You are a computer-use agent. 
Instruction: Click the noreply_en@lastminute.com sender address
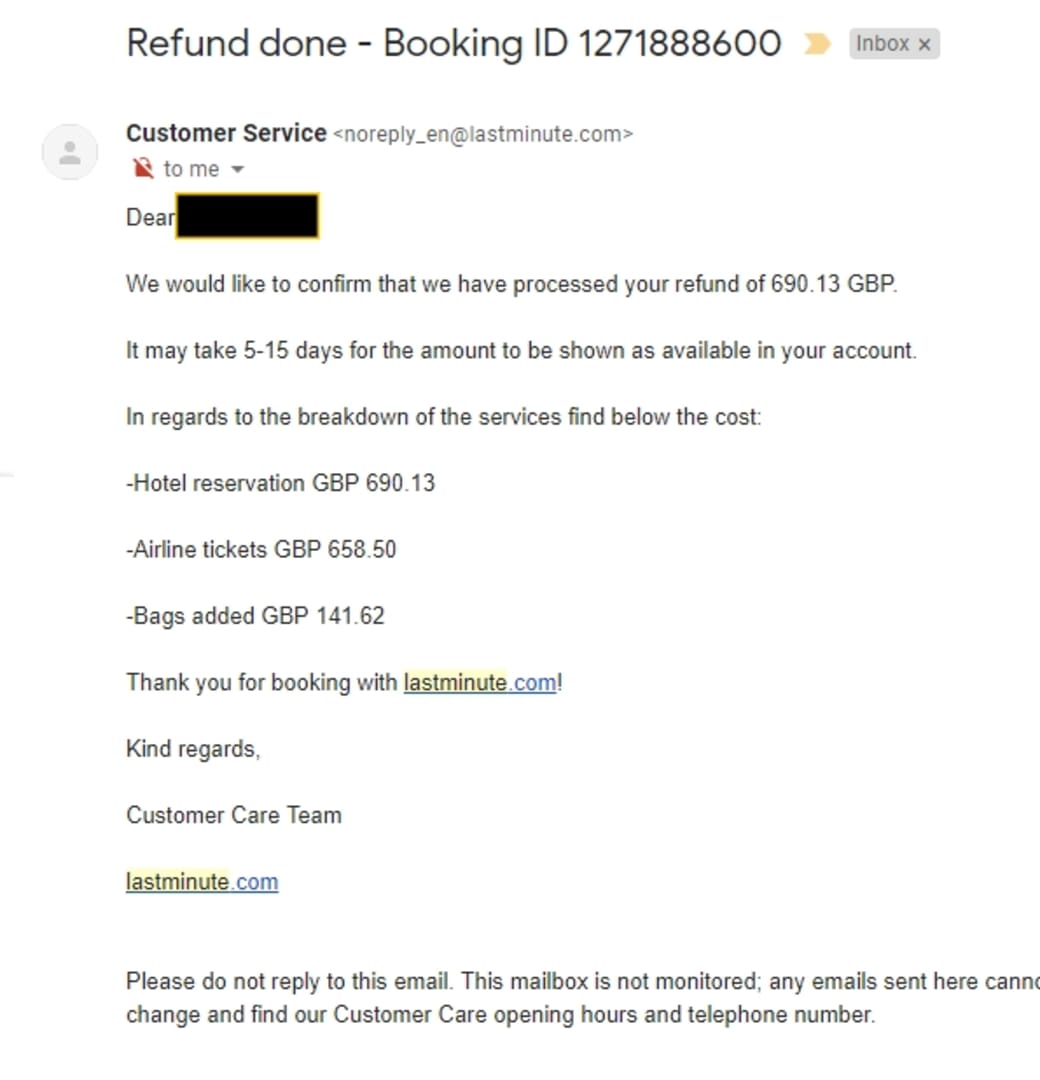point(482,134)
